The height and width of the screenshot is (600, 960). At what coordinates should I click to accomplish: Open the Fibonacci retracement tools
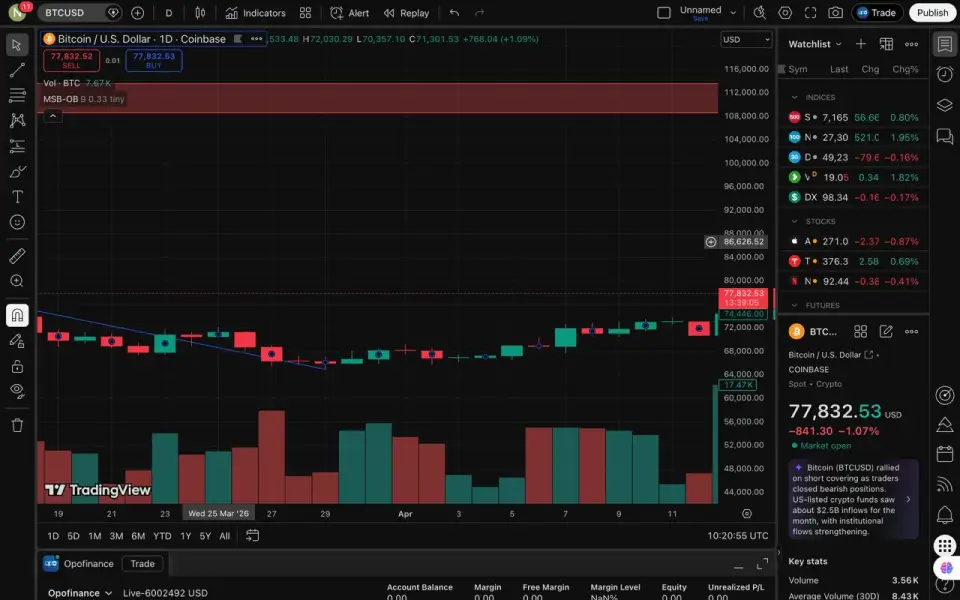17,95
